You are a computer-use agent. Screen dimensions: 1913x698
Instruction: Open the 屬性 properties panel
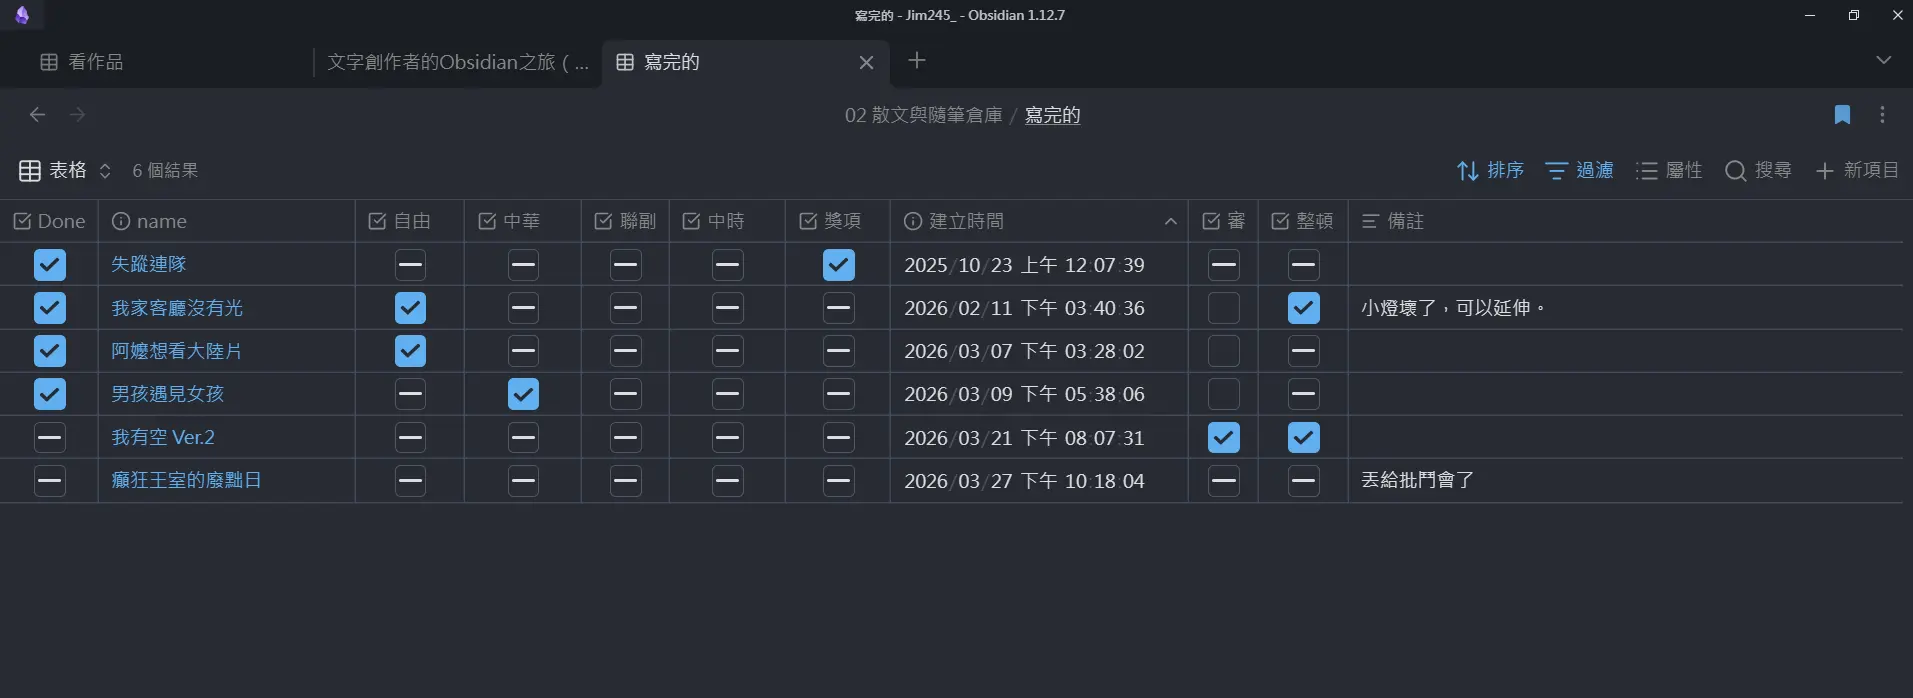click(1668, 171)
